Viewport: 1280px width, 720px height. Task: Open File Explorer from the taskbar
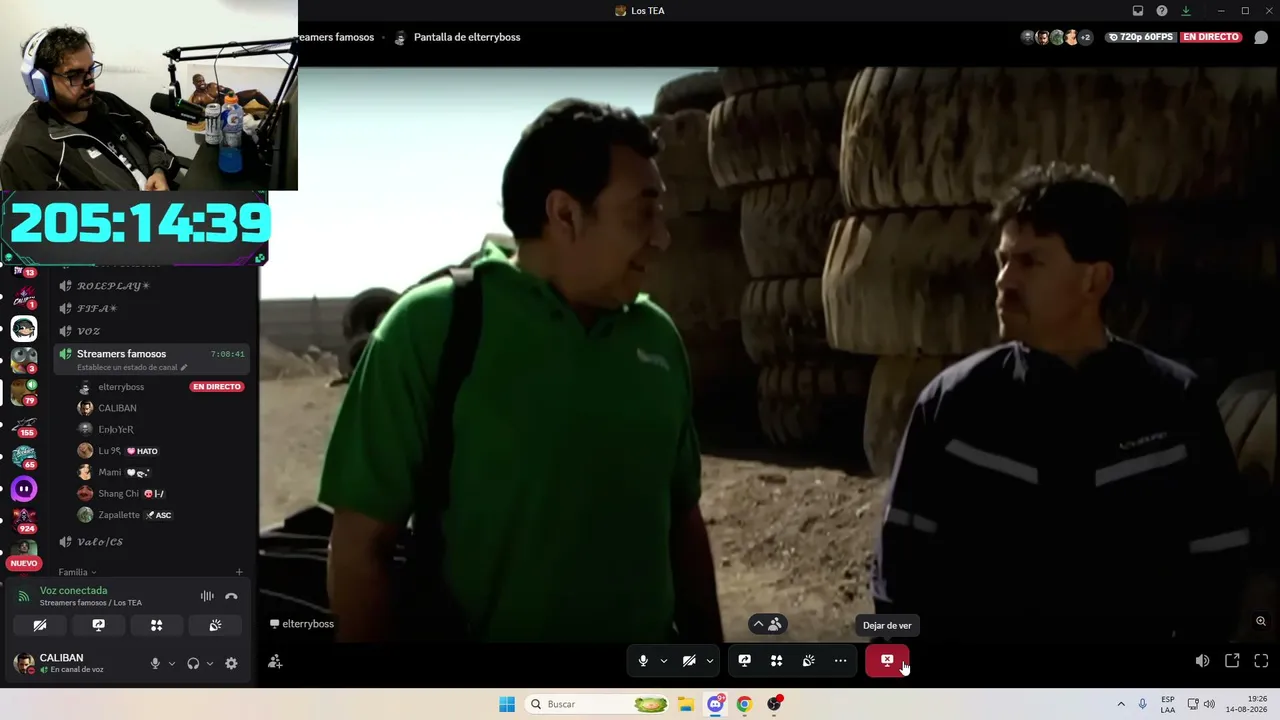[x=686, y=704]
